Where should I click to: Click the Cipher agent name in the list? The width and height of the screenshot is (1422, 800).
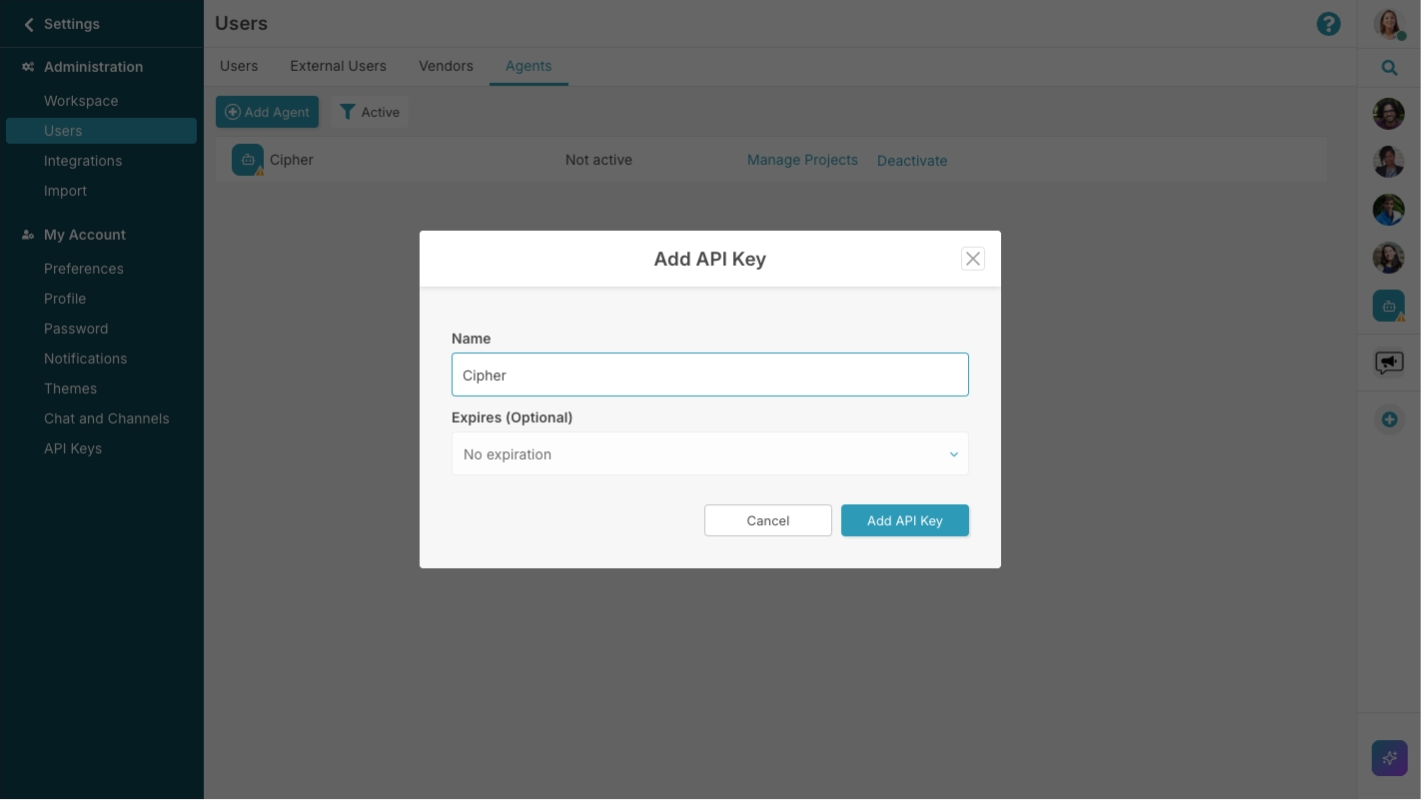291,160
